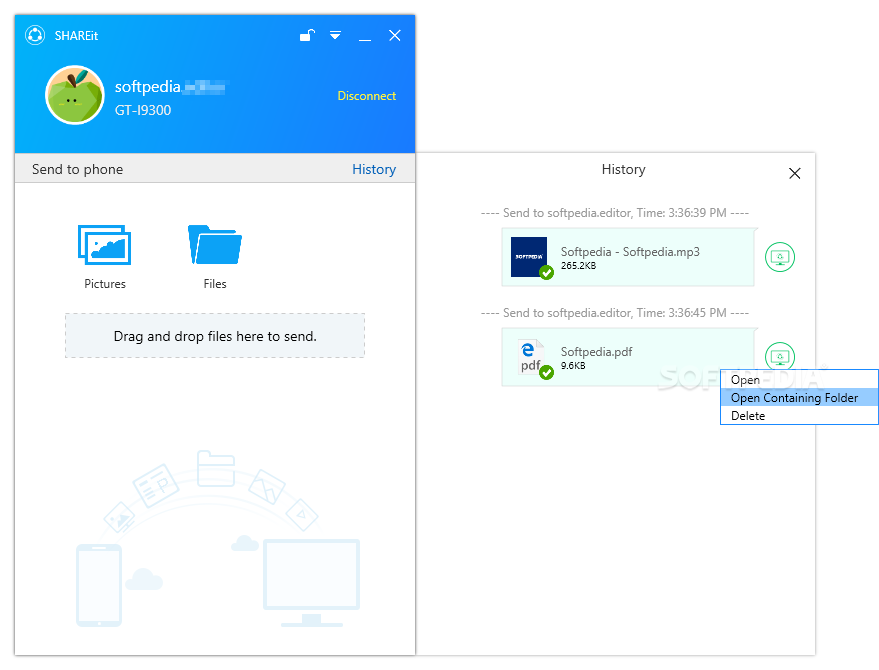Click the GT-I9300 device model text
The width and height of the screenshot is (879, 670).
click(143, 110)
